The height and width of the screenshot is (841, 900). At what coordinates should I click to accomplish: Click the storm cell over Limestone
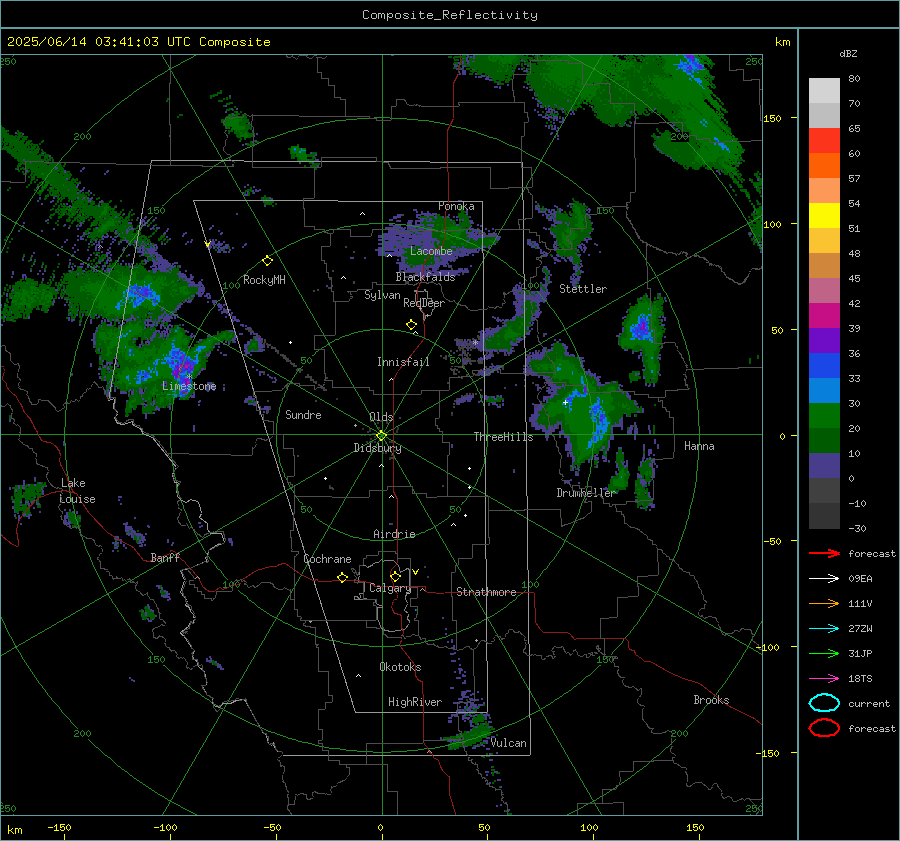click(x=180, y=365)
